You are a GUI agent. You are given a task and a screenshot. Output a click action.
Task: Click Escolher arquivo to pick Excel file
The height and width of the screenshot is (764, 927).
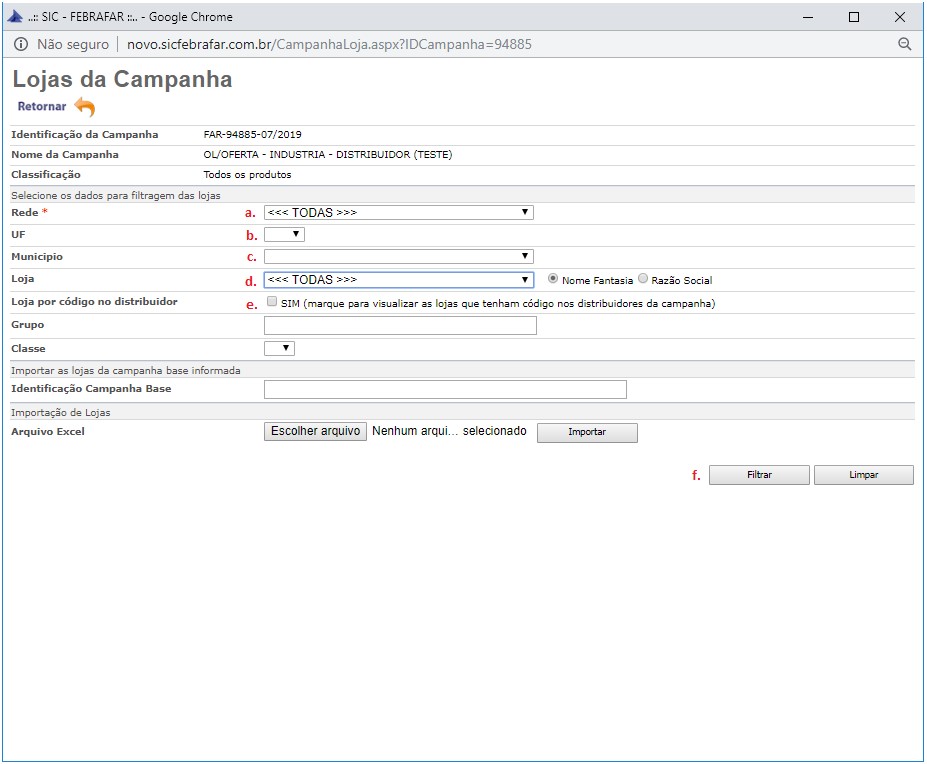pos(315,431)
